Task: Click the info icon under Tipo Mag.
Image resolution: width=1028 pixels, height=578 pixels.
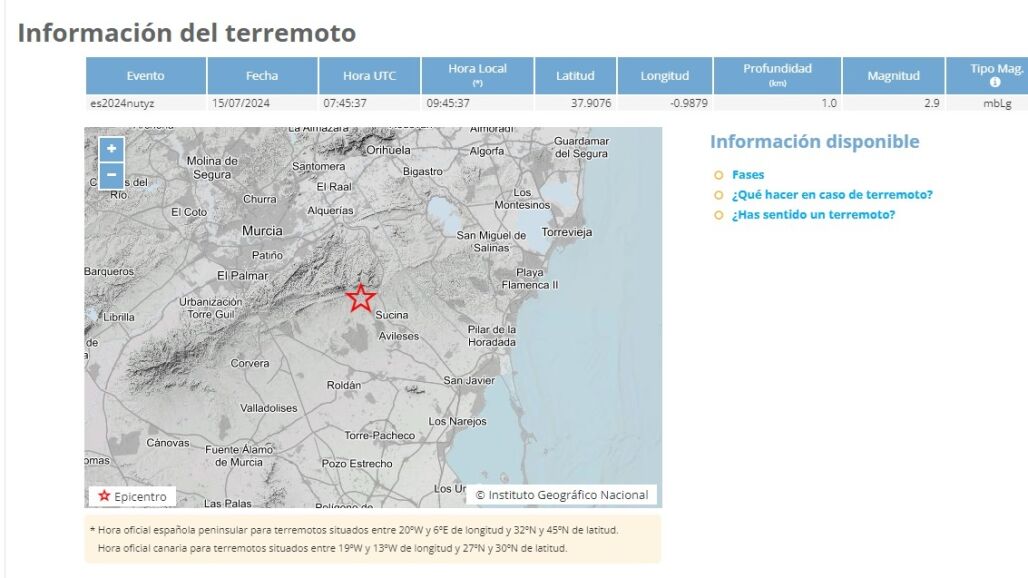Action: tap(994, 83)
